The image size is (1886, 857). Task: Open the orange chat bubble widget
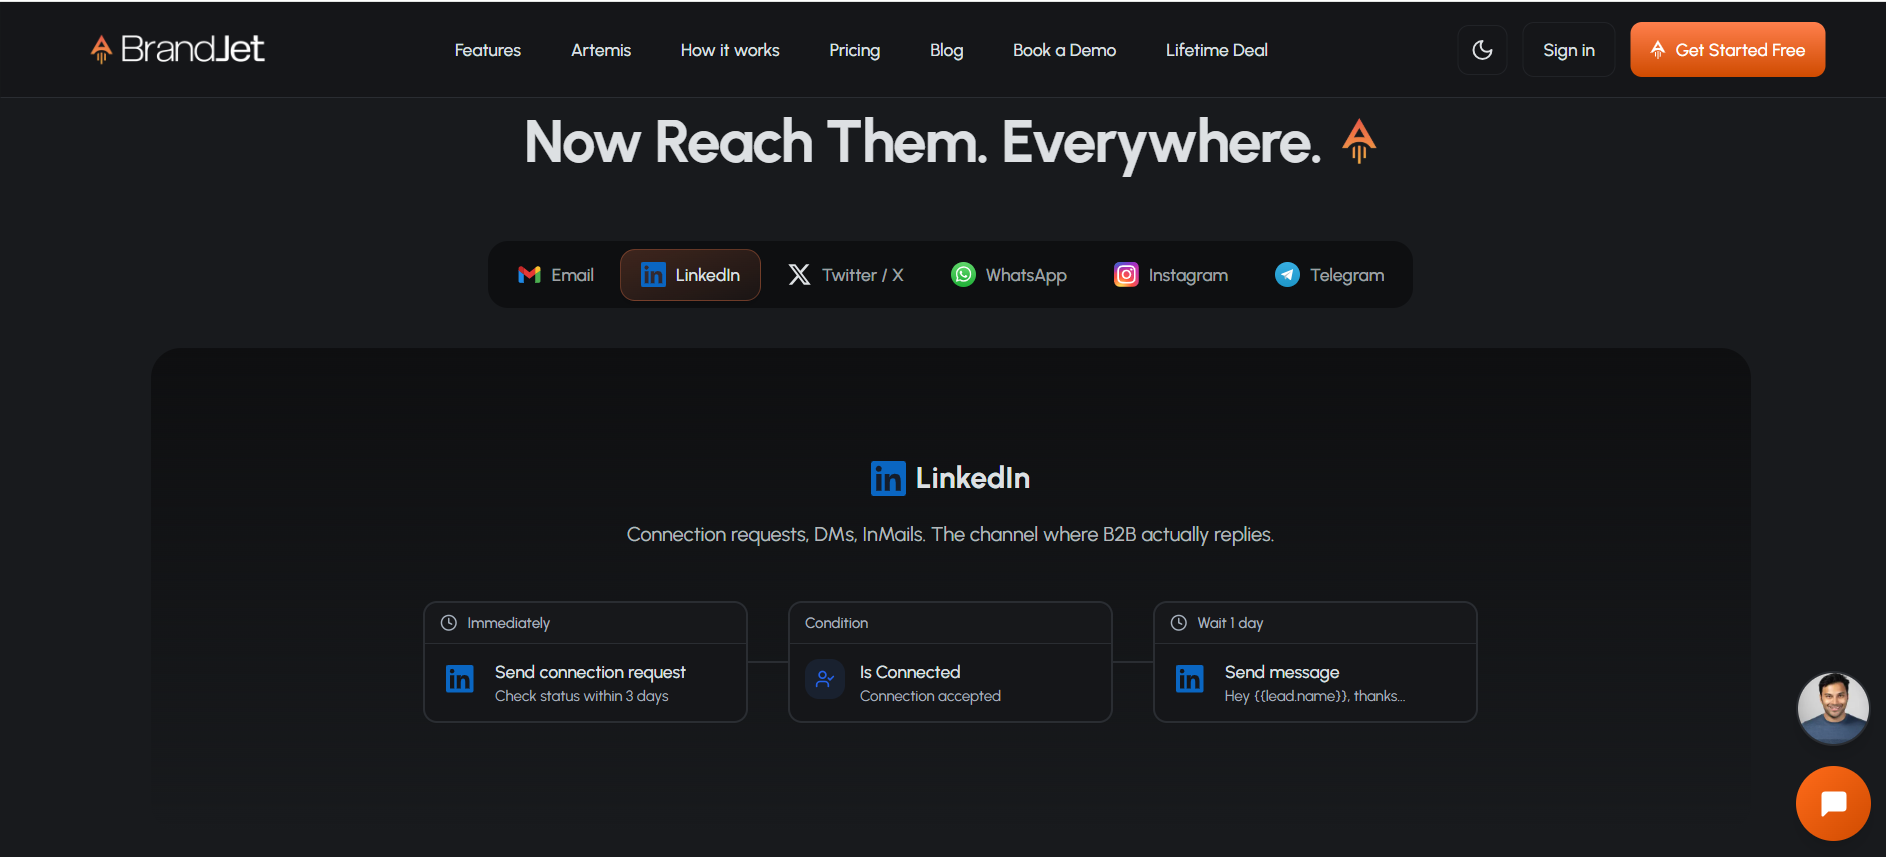1832,803
